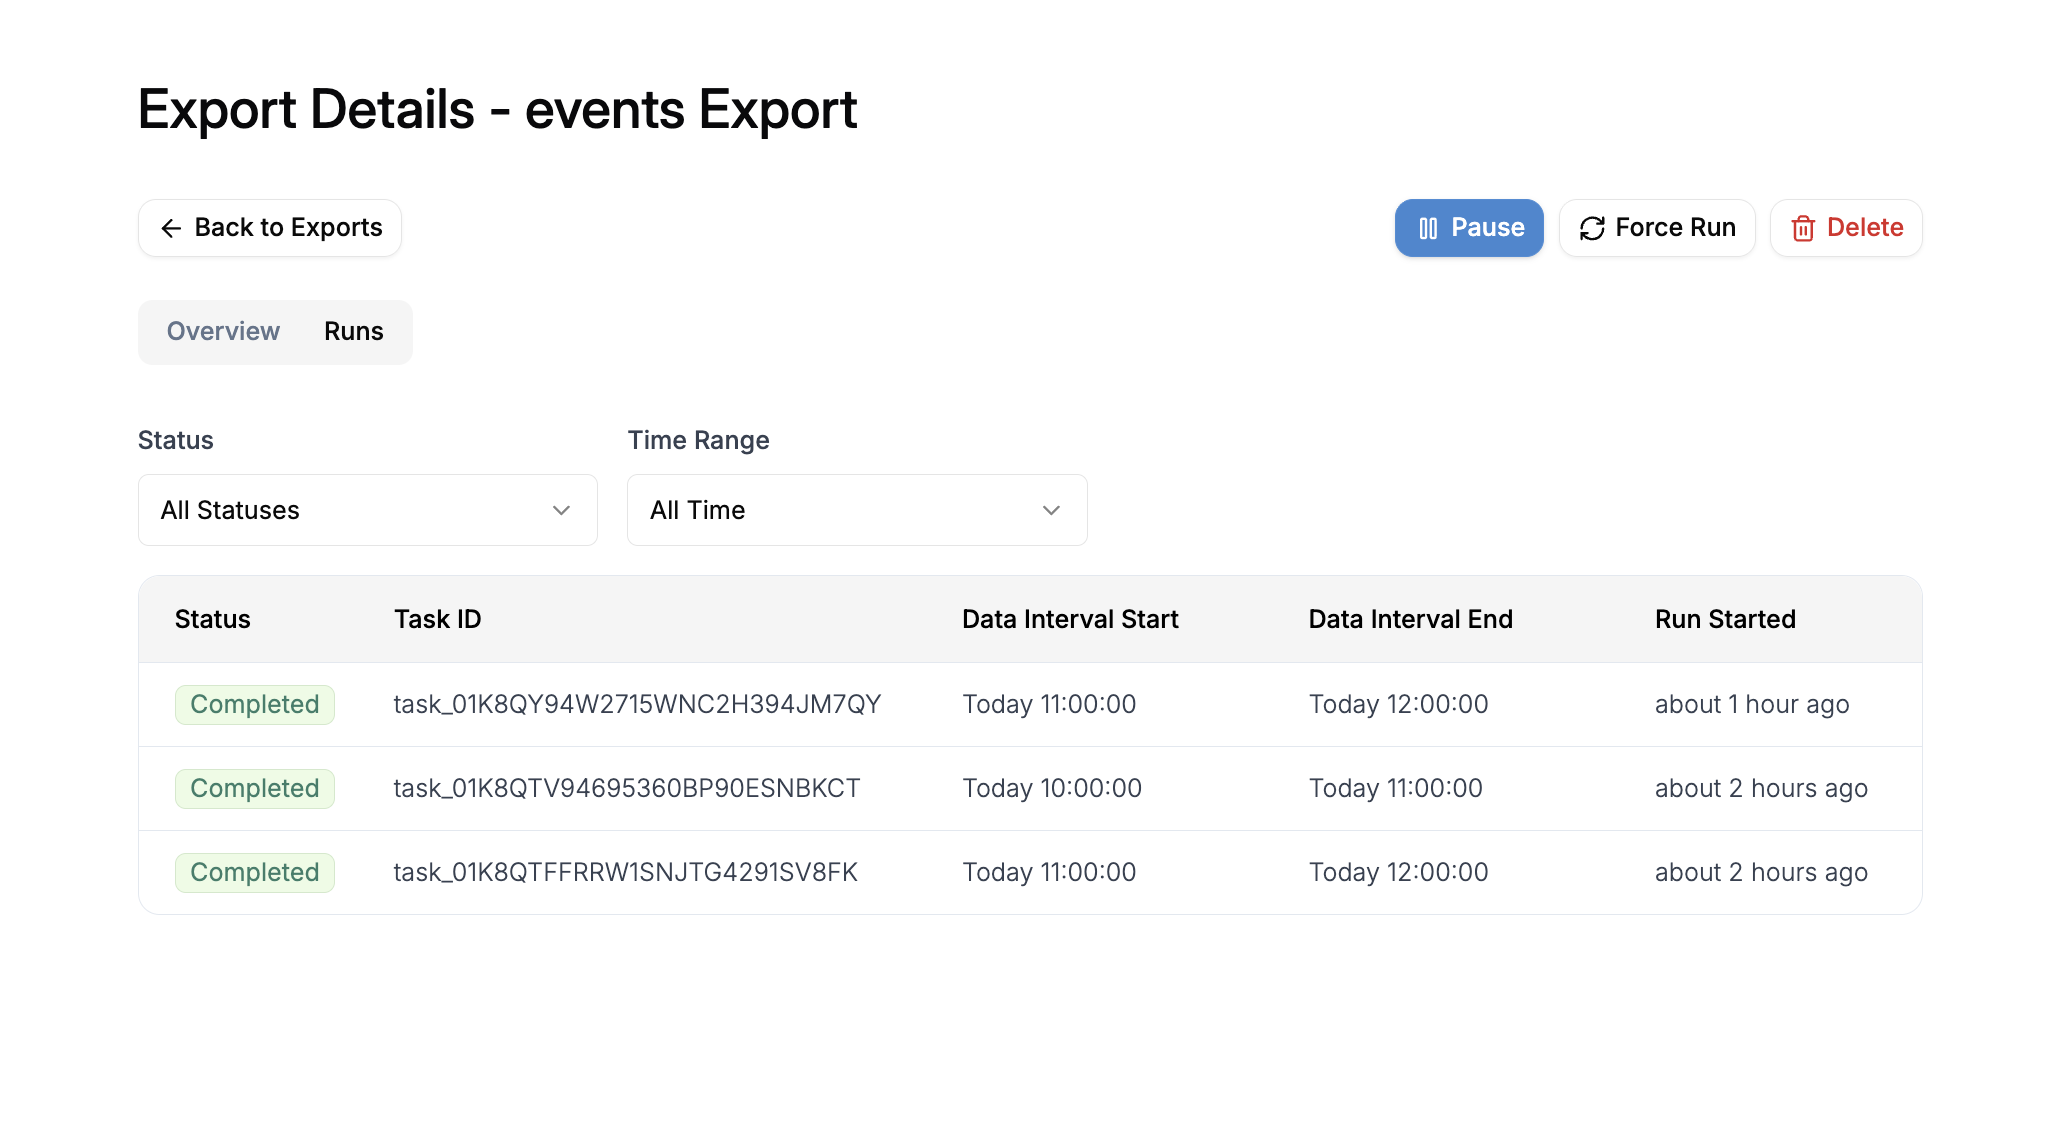Open the All Time dropdown
The image size is (2060, 1134).
coord(856,510)
